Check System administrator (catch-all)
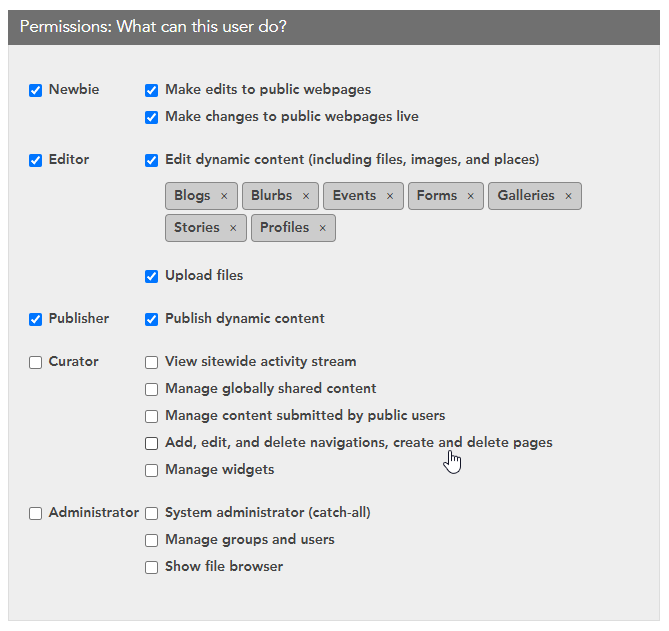Screen dimensions: 669x631 click(x=151, y=513)
